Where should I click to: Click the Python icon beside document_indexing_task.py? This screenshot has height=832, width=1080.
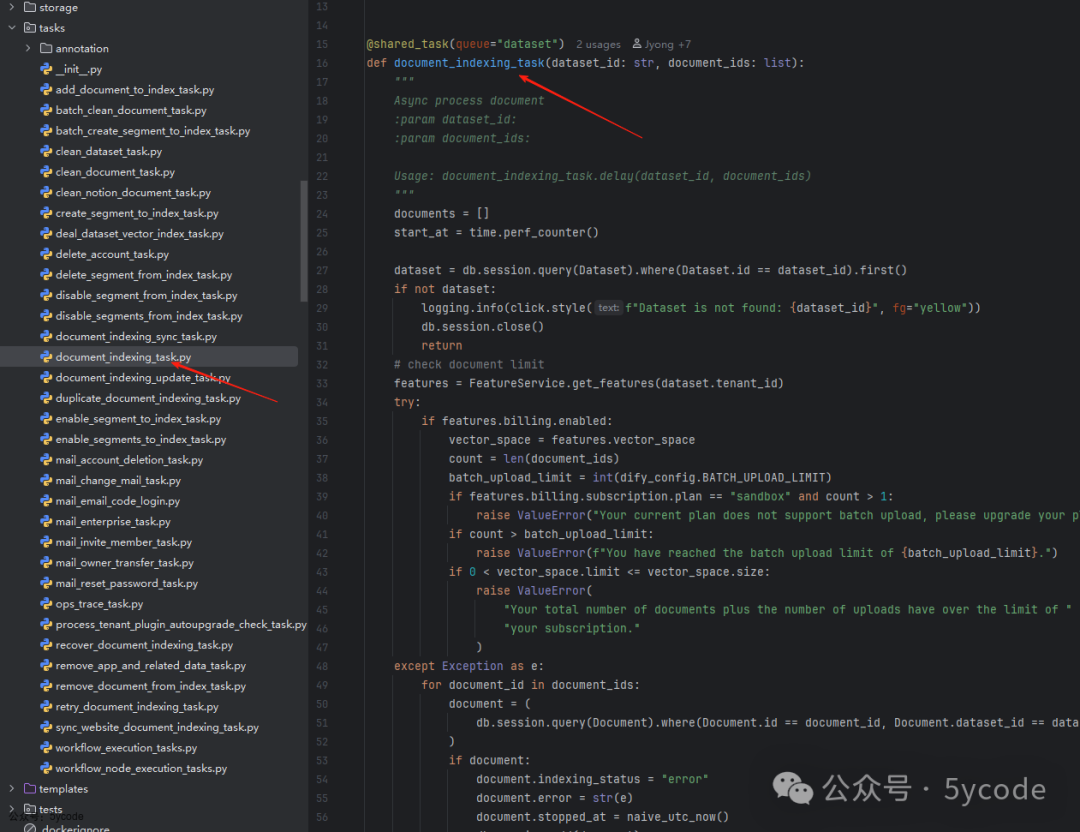click(46, 357)
